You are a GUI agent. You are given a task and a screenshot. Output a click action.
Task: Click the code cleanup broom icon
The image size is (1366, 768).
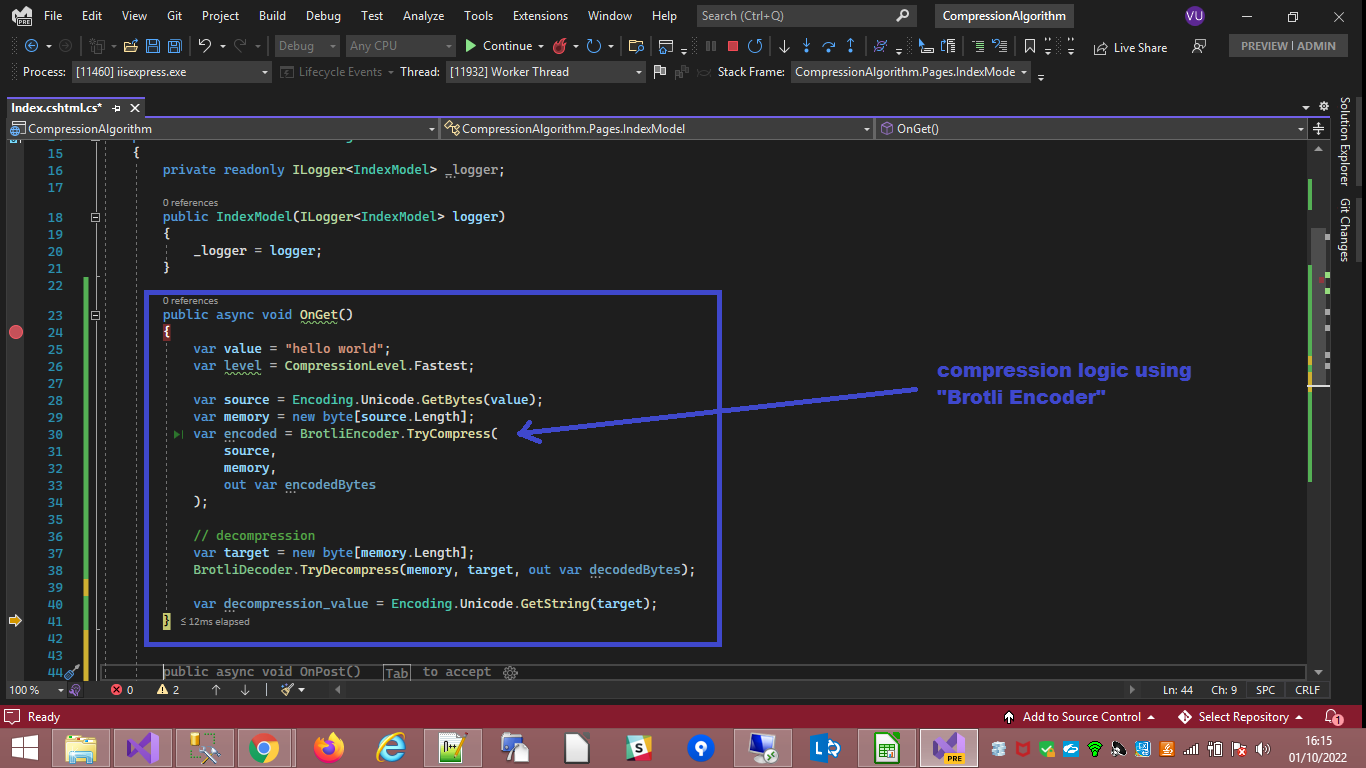coord(287,690)
